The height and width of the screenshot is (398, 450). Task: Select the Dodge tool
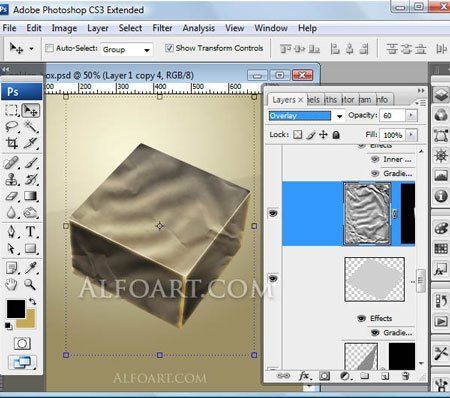tap(30, 212)
